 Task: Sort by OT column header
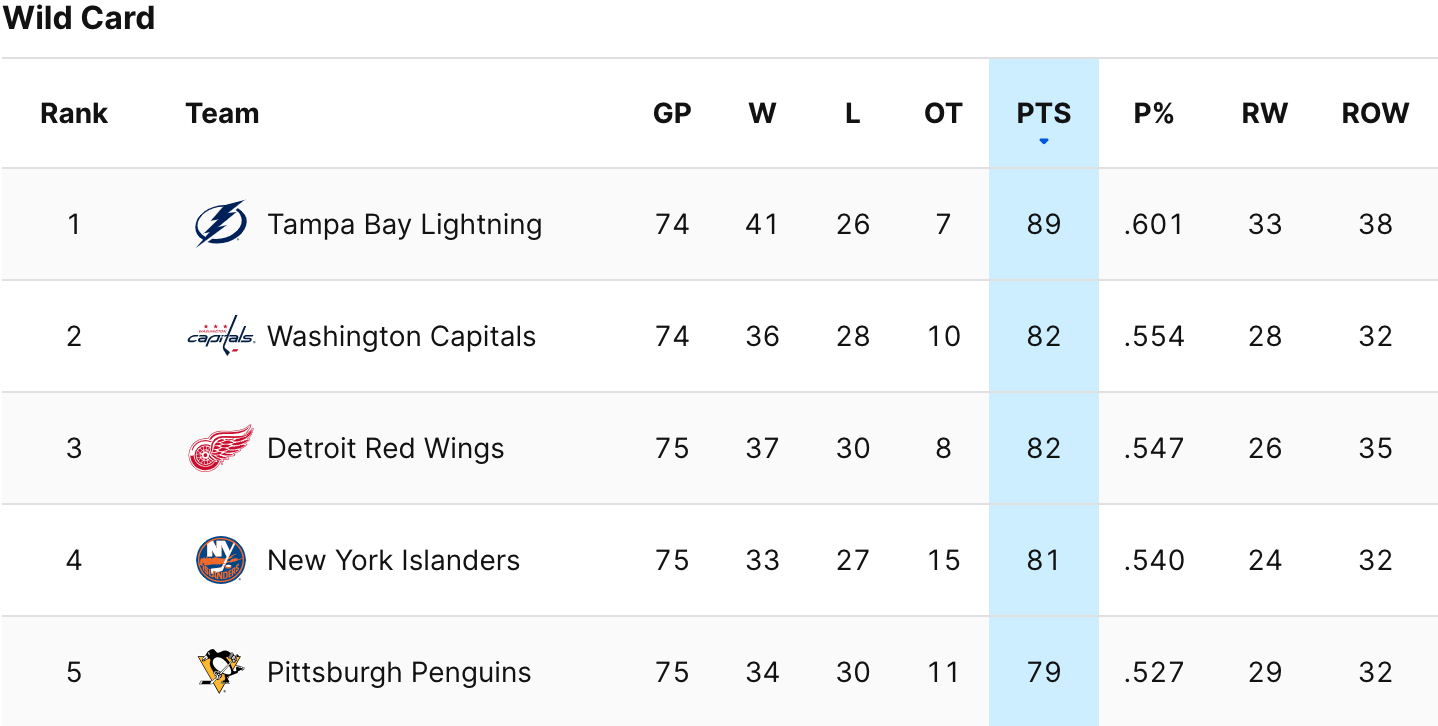click(942, 114)
